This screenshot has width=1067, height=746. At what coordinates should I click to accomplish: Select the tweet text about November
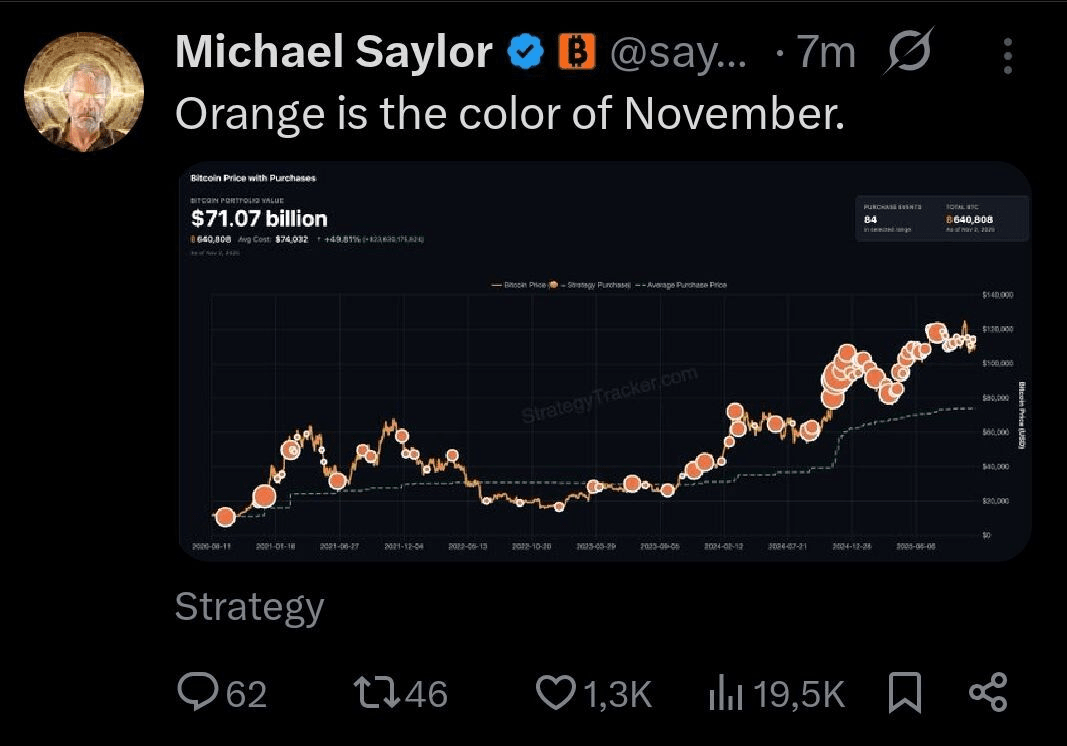point(509,114)
